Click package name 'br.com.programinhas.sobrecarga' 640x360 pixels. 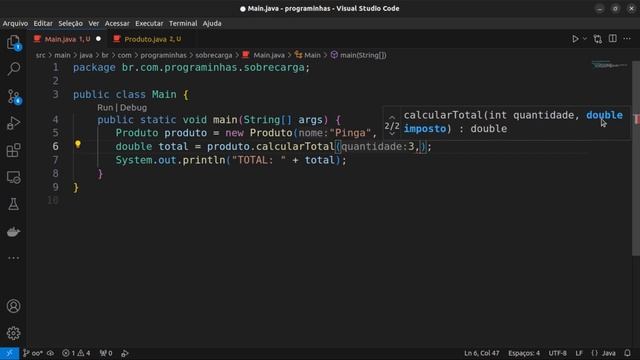pyautogui.click(x=213, y=67)
